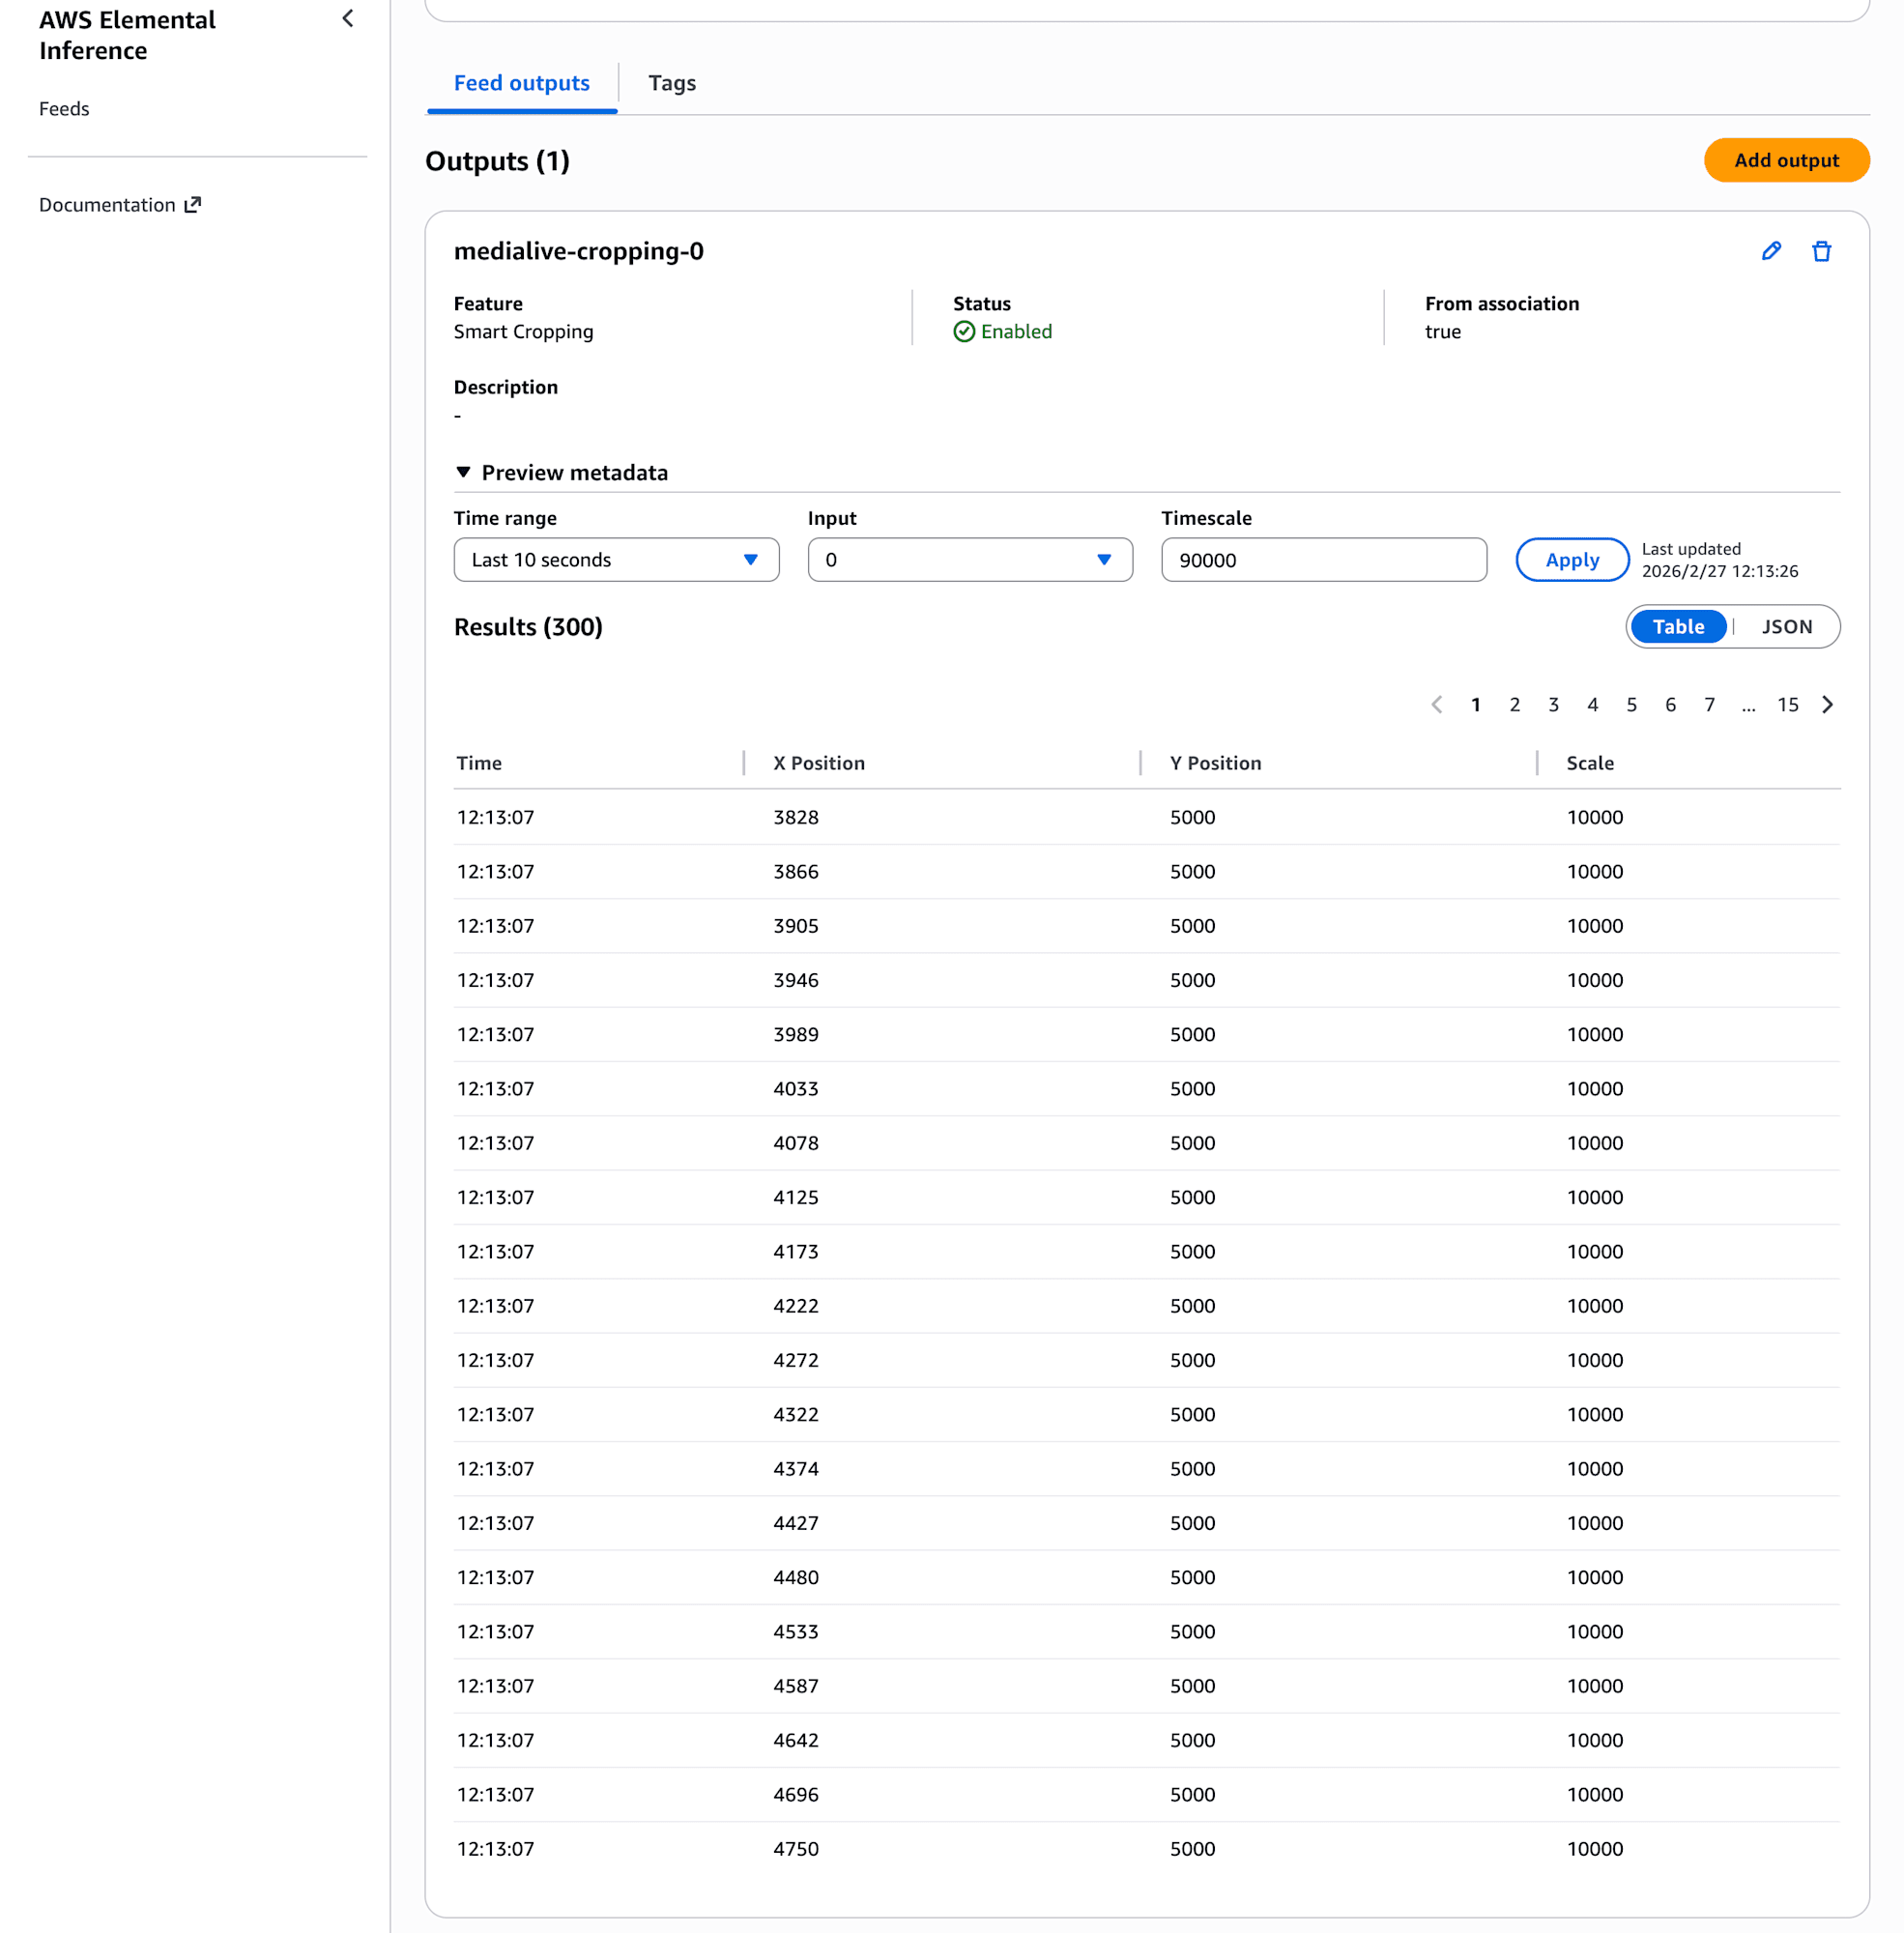Image resolution: width=1904 pixels, height=1933 pixels.
Task: Open the Time range dropdown
Action: (x=616, y=560)
